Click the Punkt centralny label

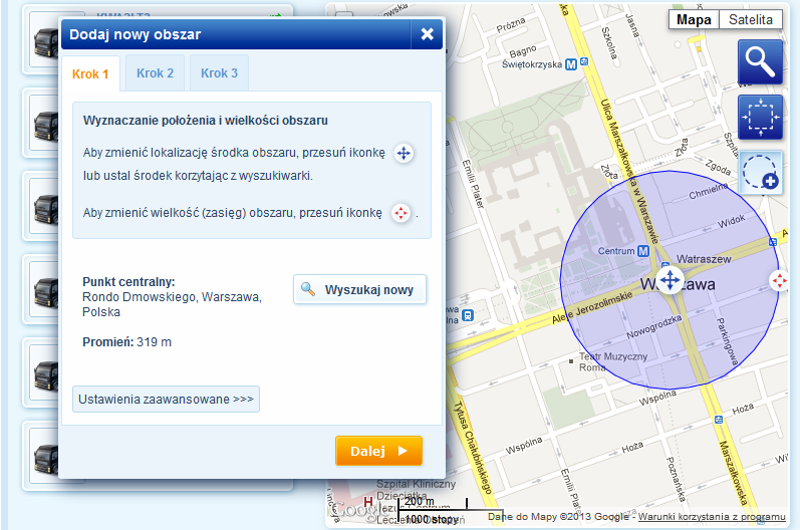tap(129, 282)
